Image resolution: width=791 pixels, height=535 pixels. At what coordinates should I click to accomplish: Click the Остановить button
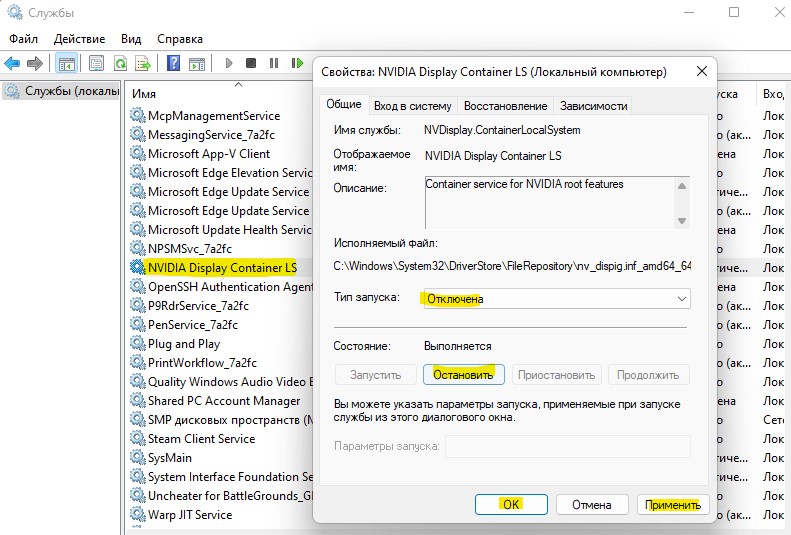(x=464, y=375)
